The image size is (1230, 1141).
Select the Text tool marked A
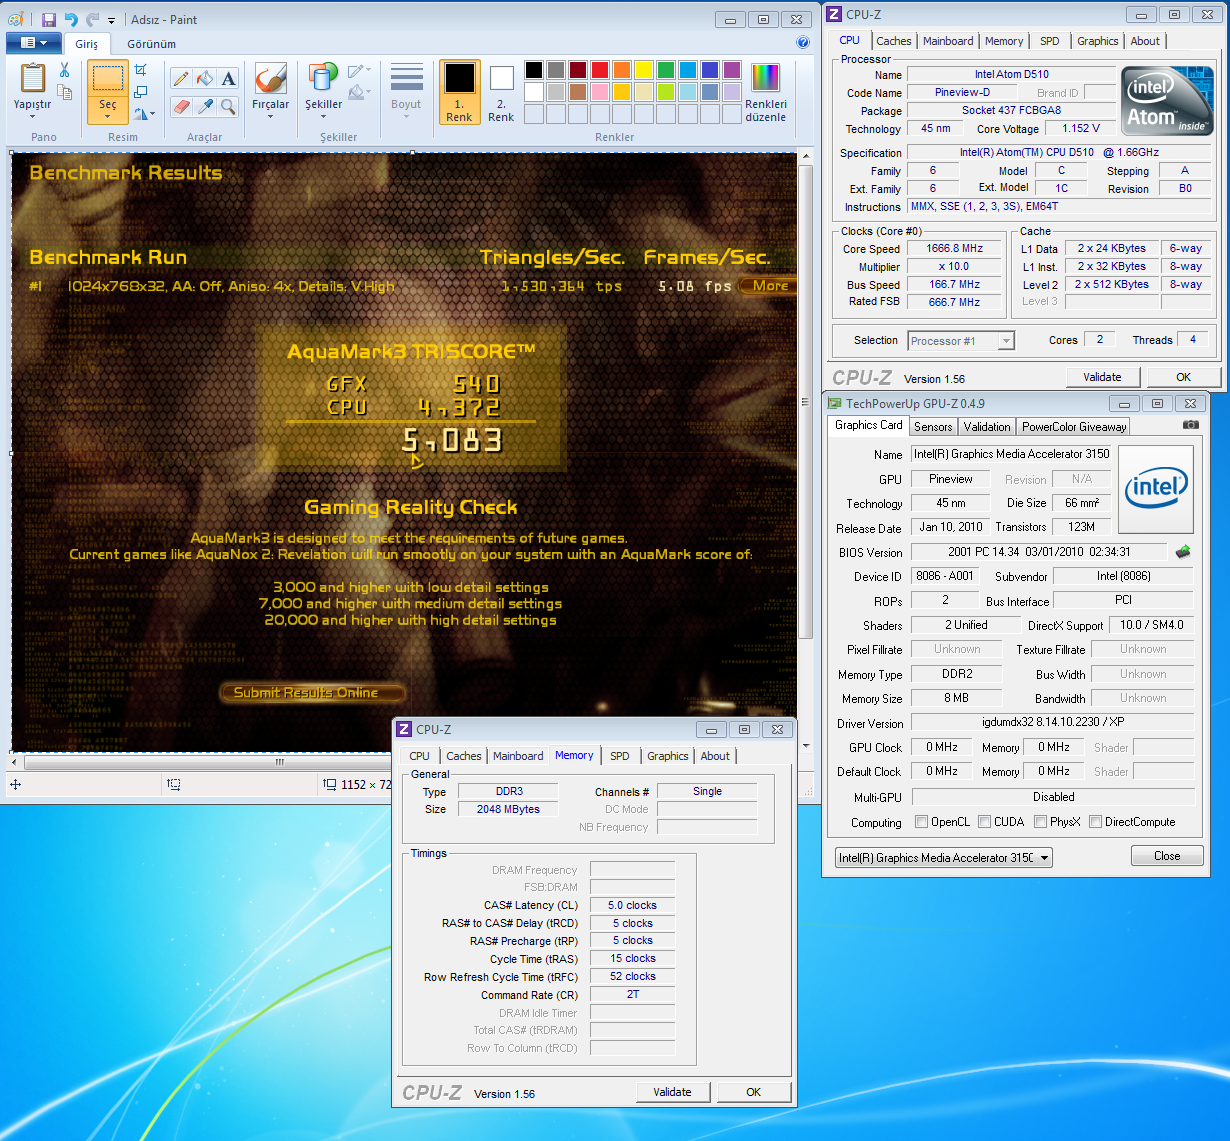click(229, 78)
